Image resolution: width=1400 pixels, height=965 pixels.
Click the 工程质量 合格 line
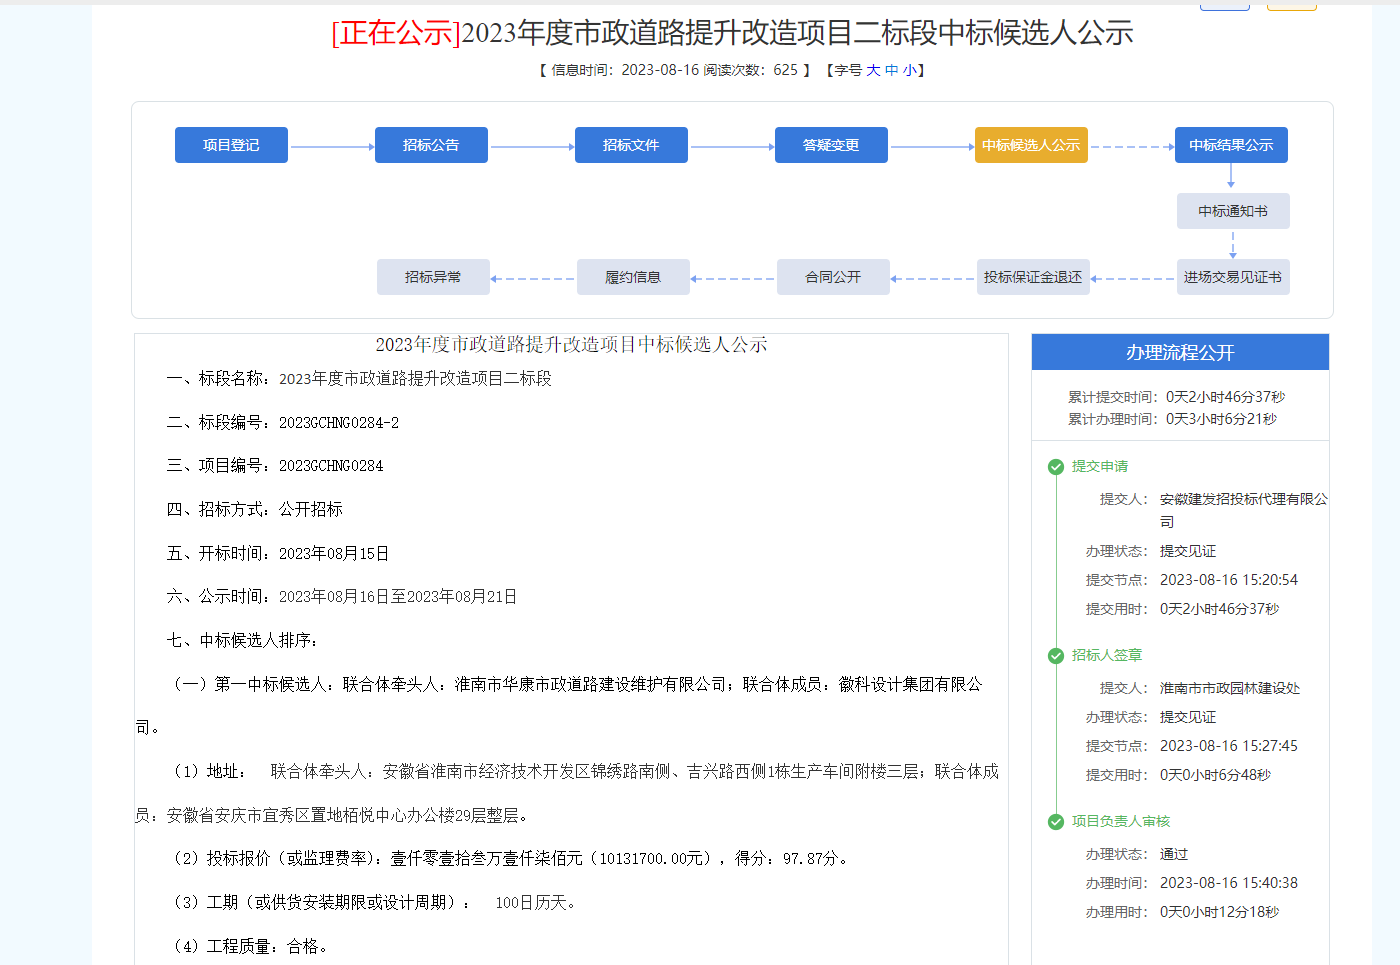(250, 946)
